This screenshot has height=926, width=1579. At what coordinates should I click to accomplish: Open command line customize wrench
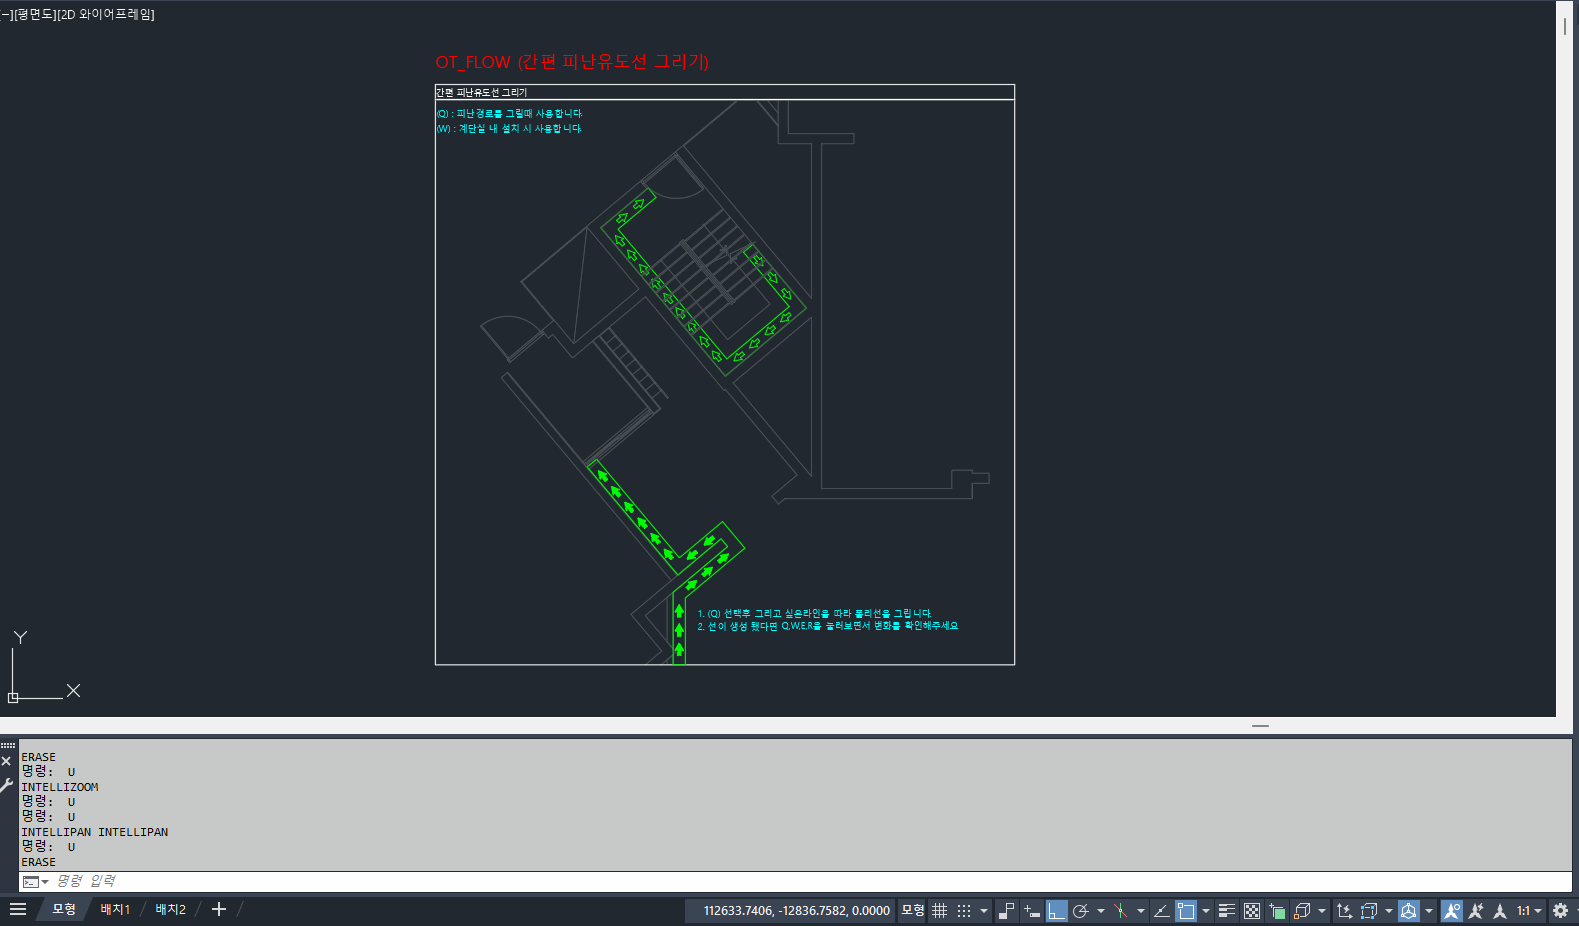(7, 785)
